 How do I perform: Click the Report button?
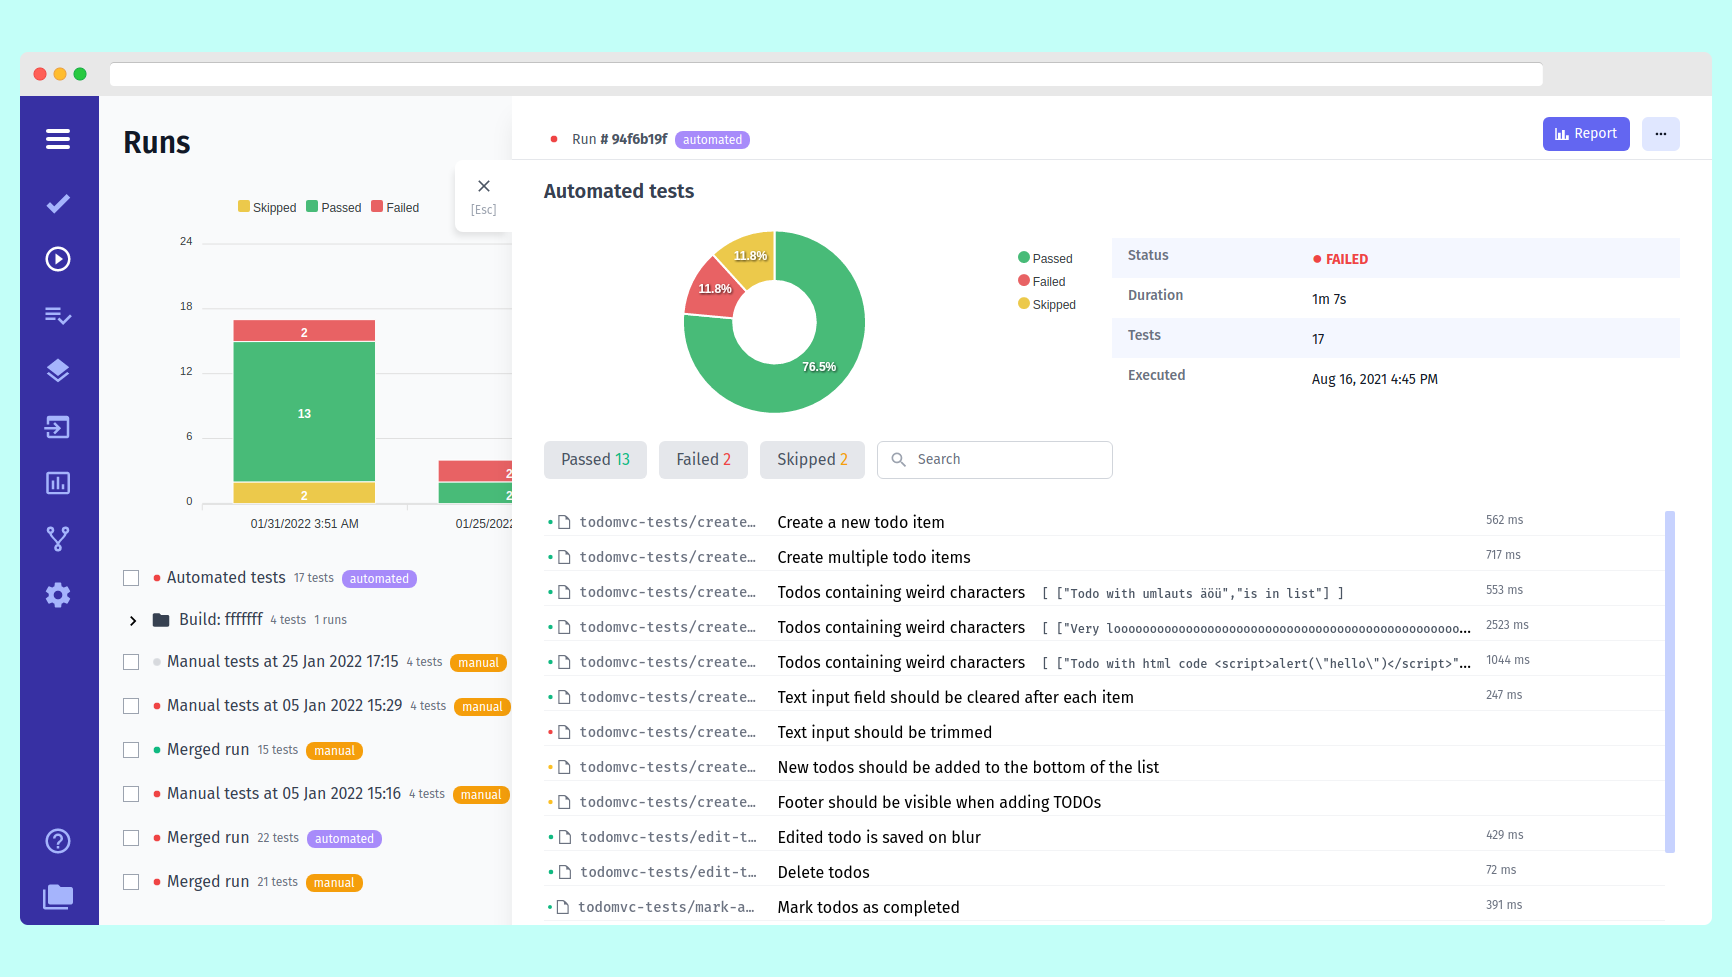(1586, 134)
